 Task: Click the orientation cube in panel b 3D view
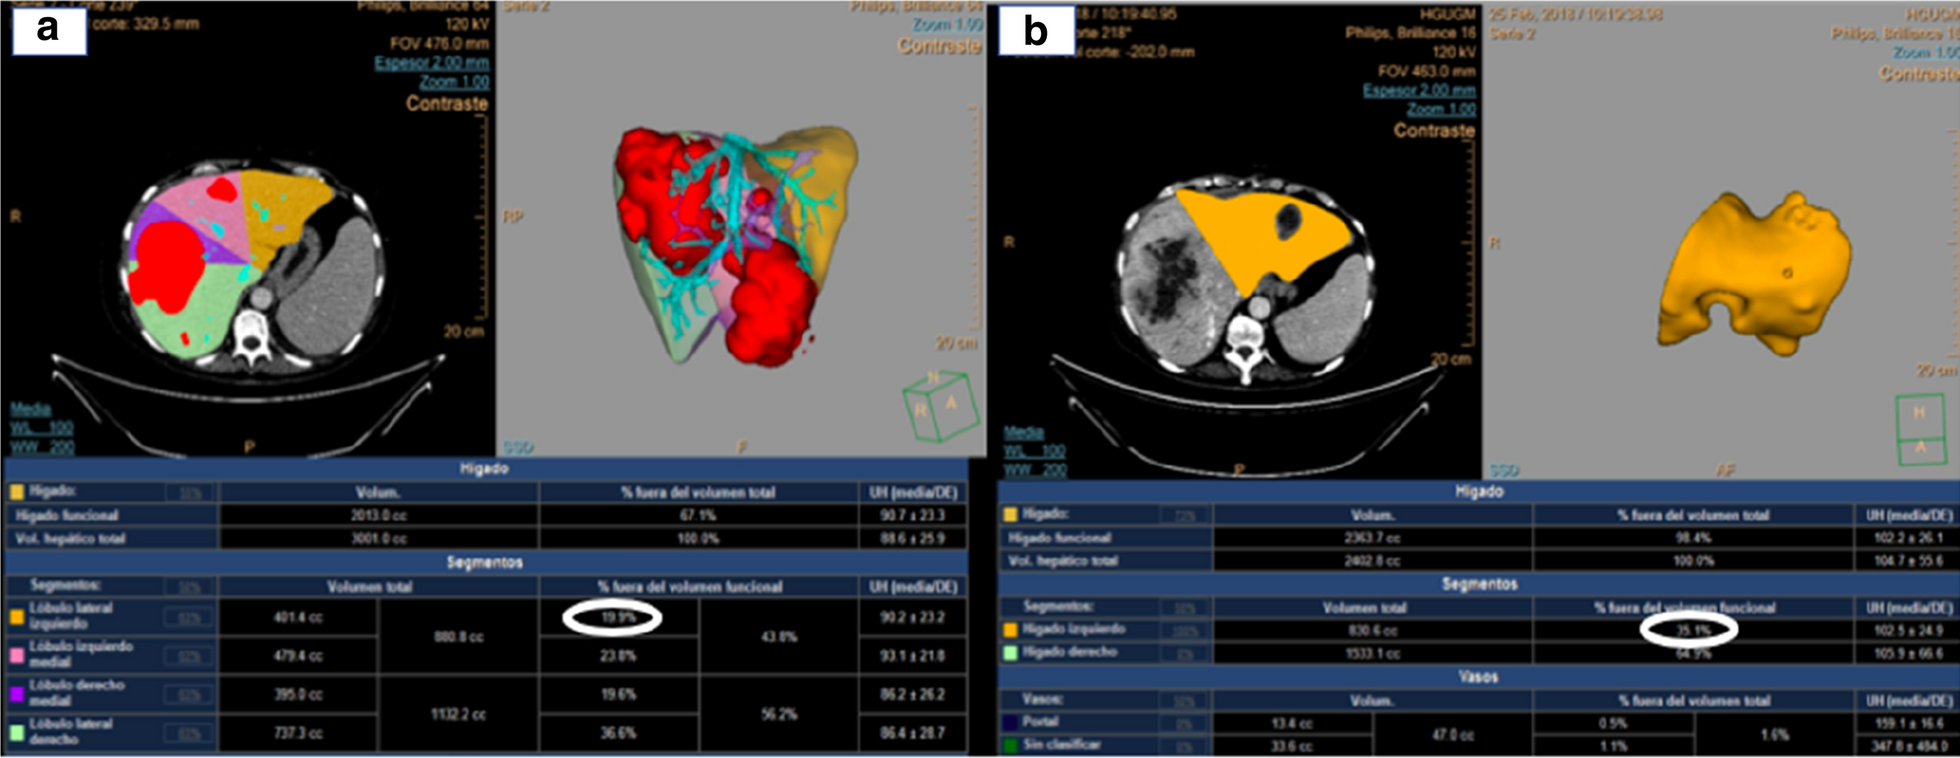[1921, 428]
